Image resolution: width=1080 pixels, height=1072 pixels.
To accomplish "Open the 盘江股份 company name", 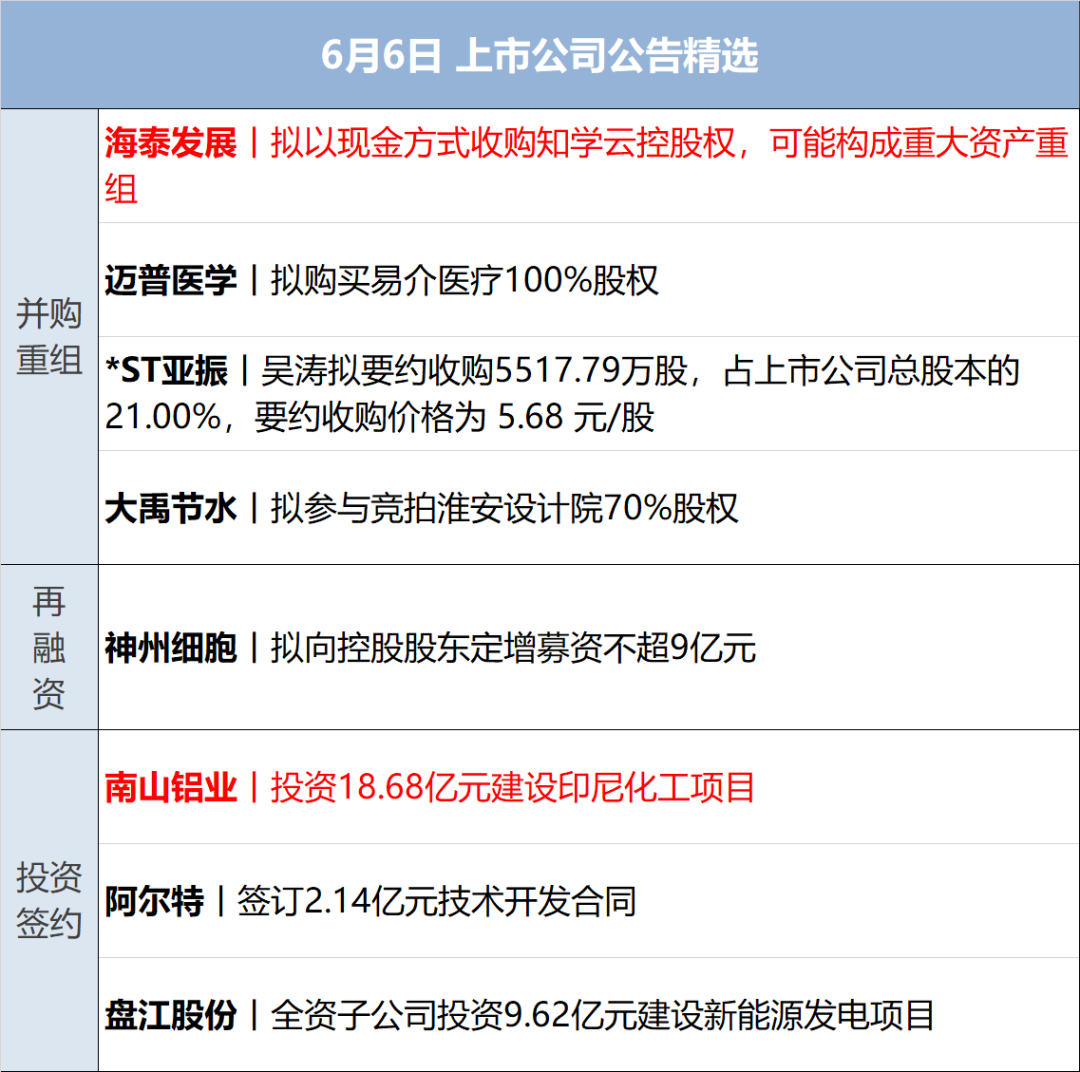I will [171, 1016].
